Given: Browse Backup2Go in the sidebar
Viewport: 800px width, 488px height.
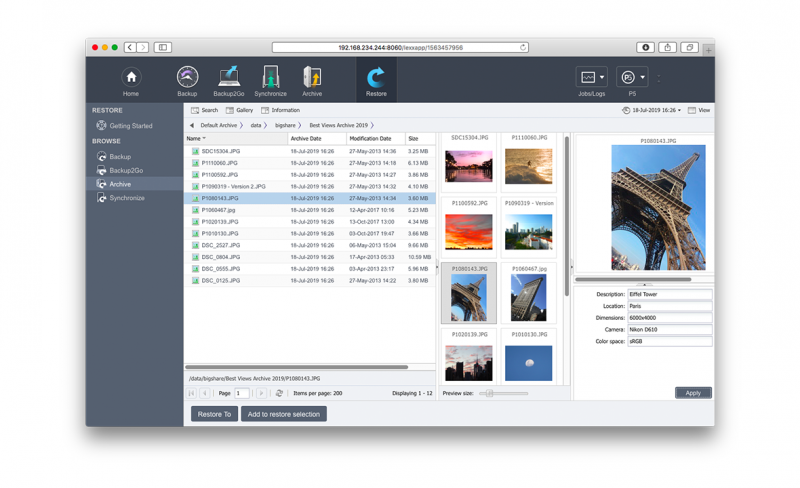Looking at the screenshot, I should 126,170.
